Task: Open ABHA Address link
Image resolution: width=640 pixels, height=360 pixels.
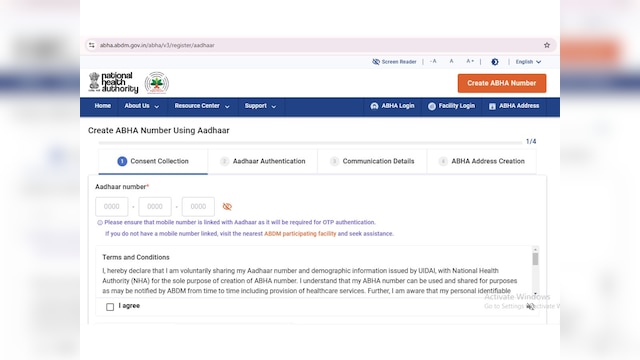Action: point(514,106)
